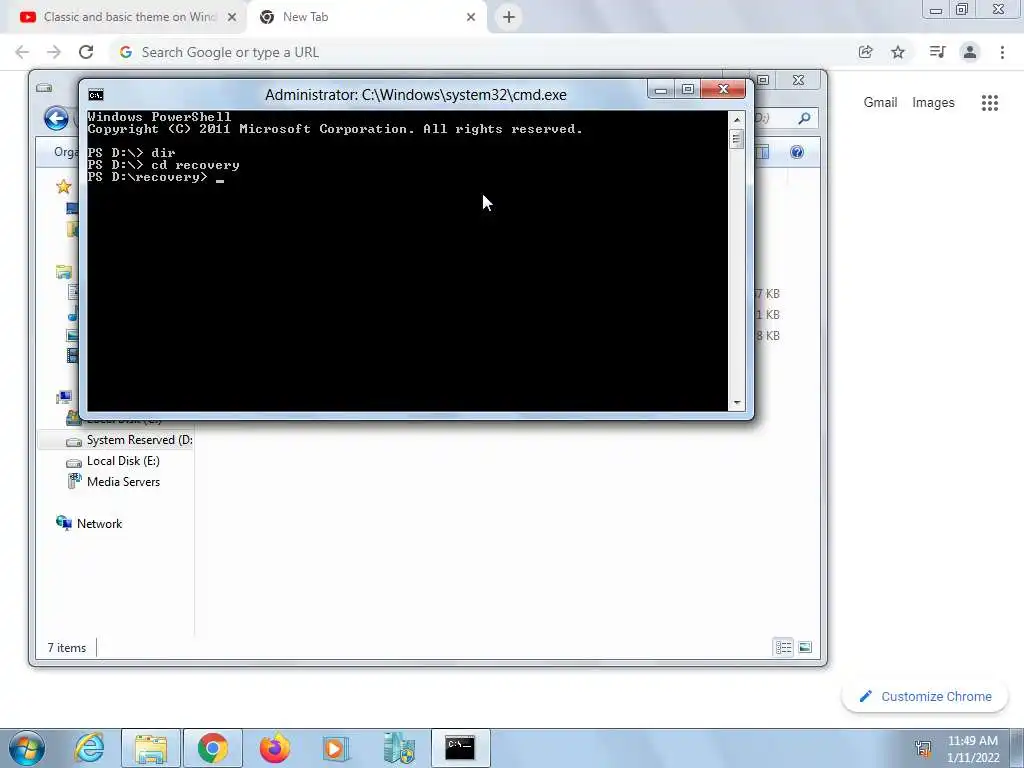Share this page from the address bar

coord(866,52)
